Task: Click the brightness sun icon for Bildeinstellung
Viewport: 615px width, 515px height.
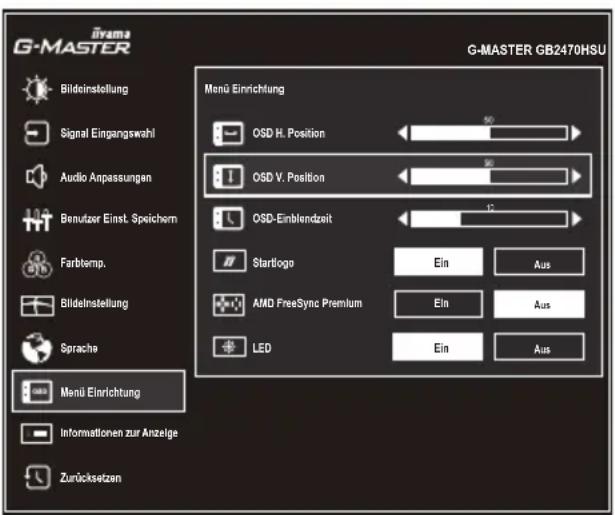Action: coord(36,89)
